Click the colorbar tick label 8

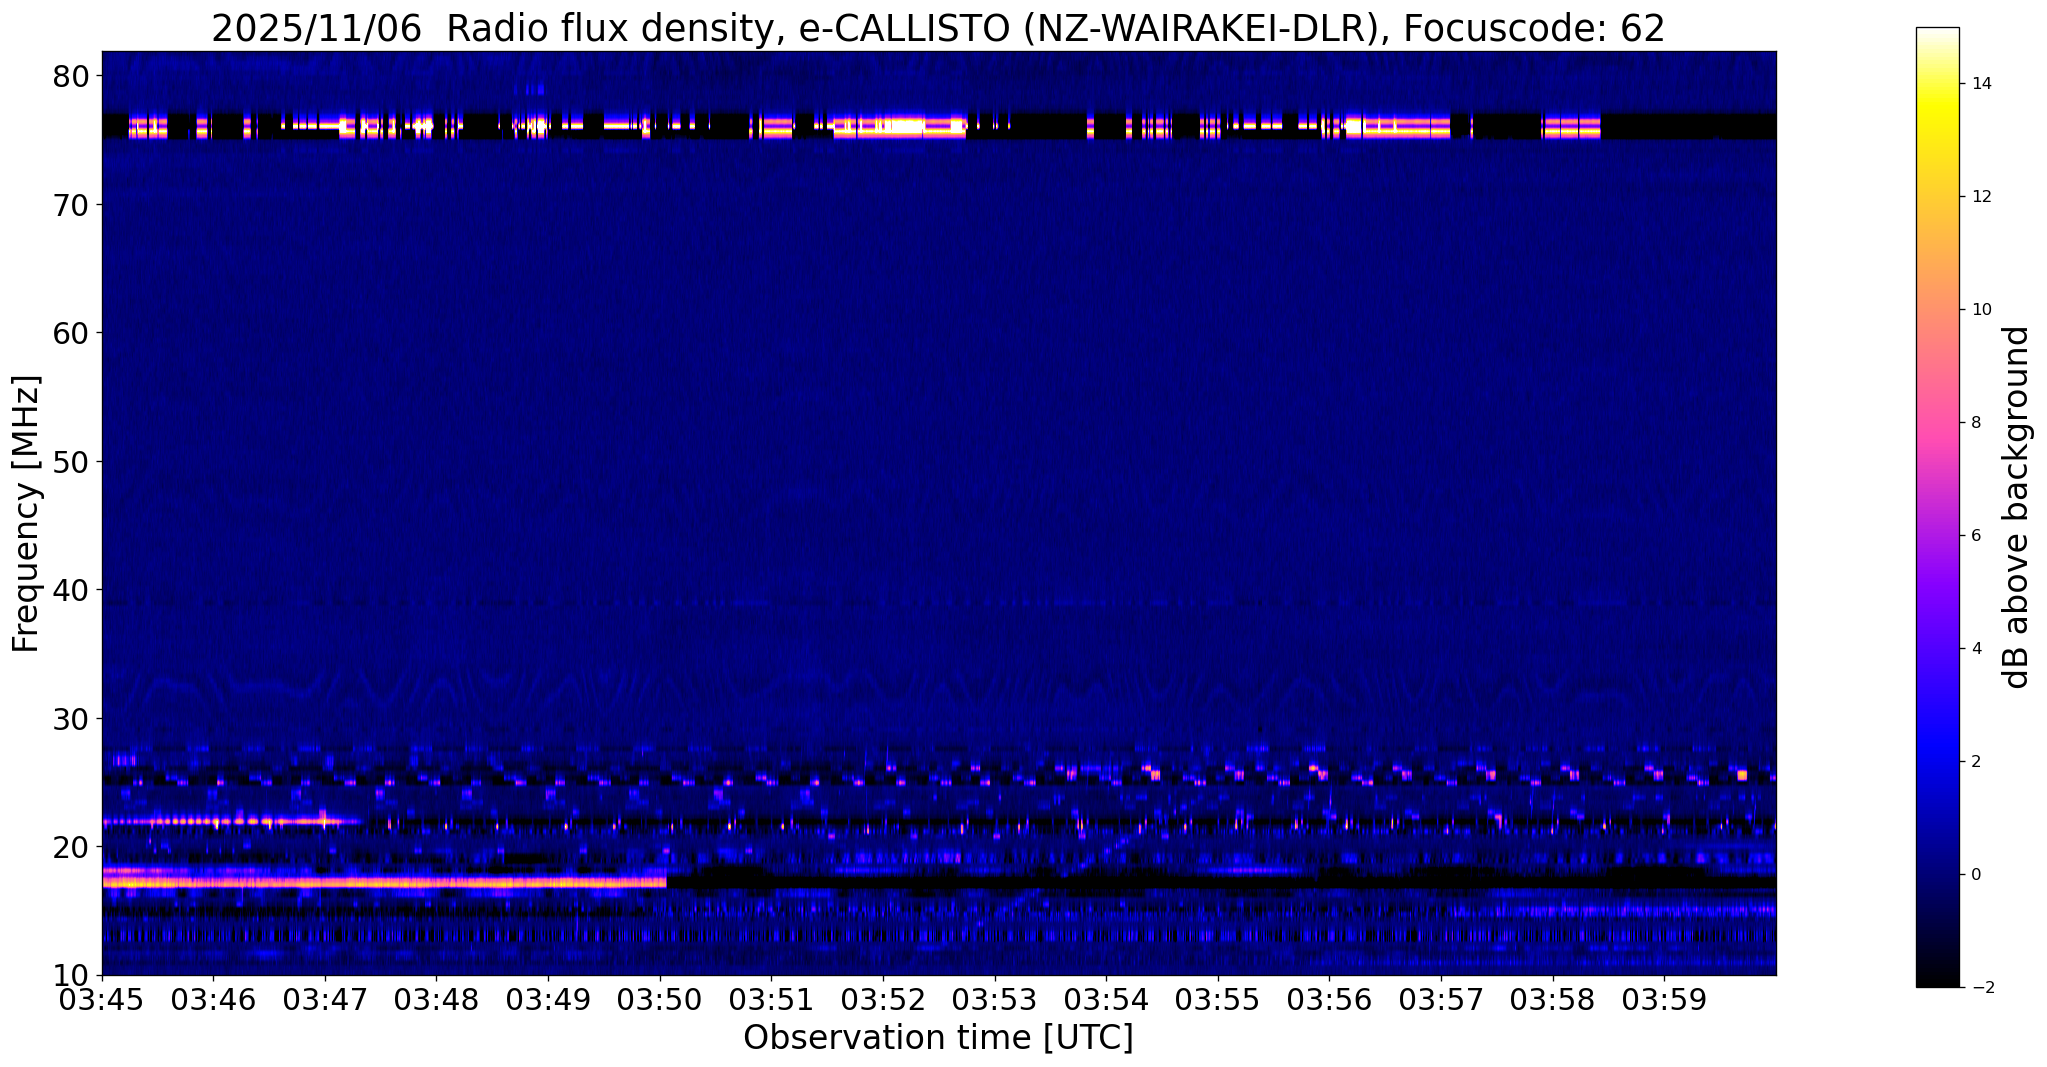click(1976, 423)
